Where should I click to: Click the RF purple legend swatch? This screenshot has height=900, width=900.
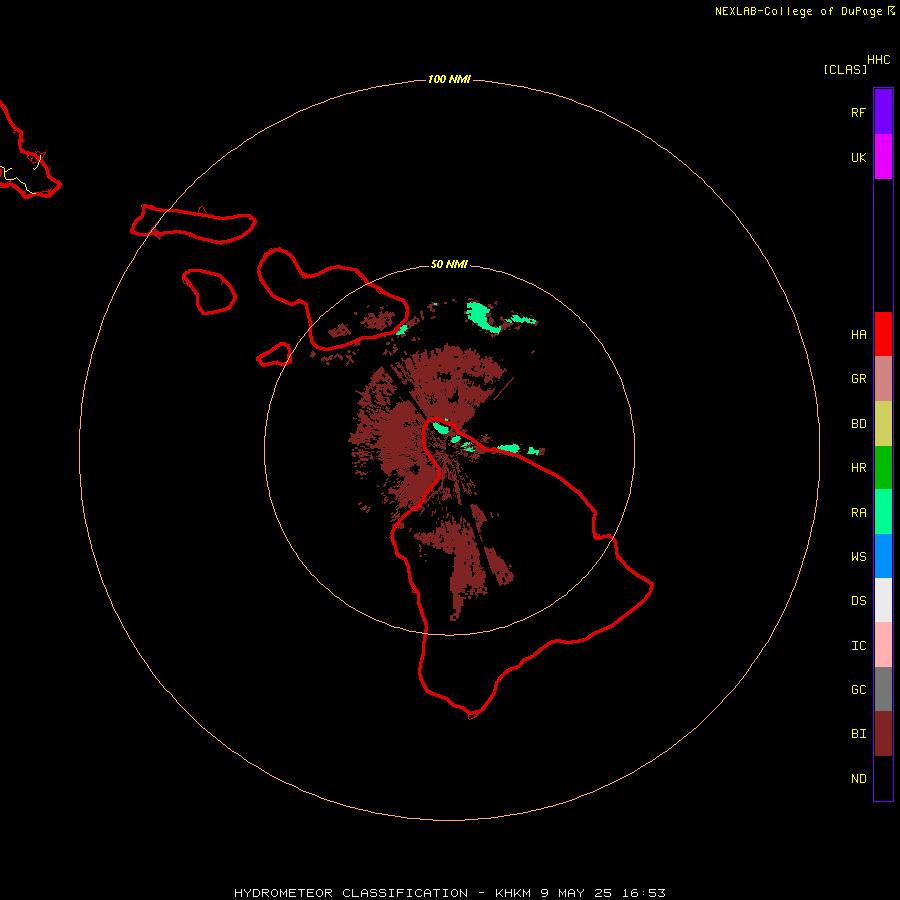pos(883,112)
